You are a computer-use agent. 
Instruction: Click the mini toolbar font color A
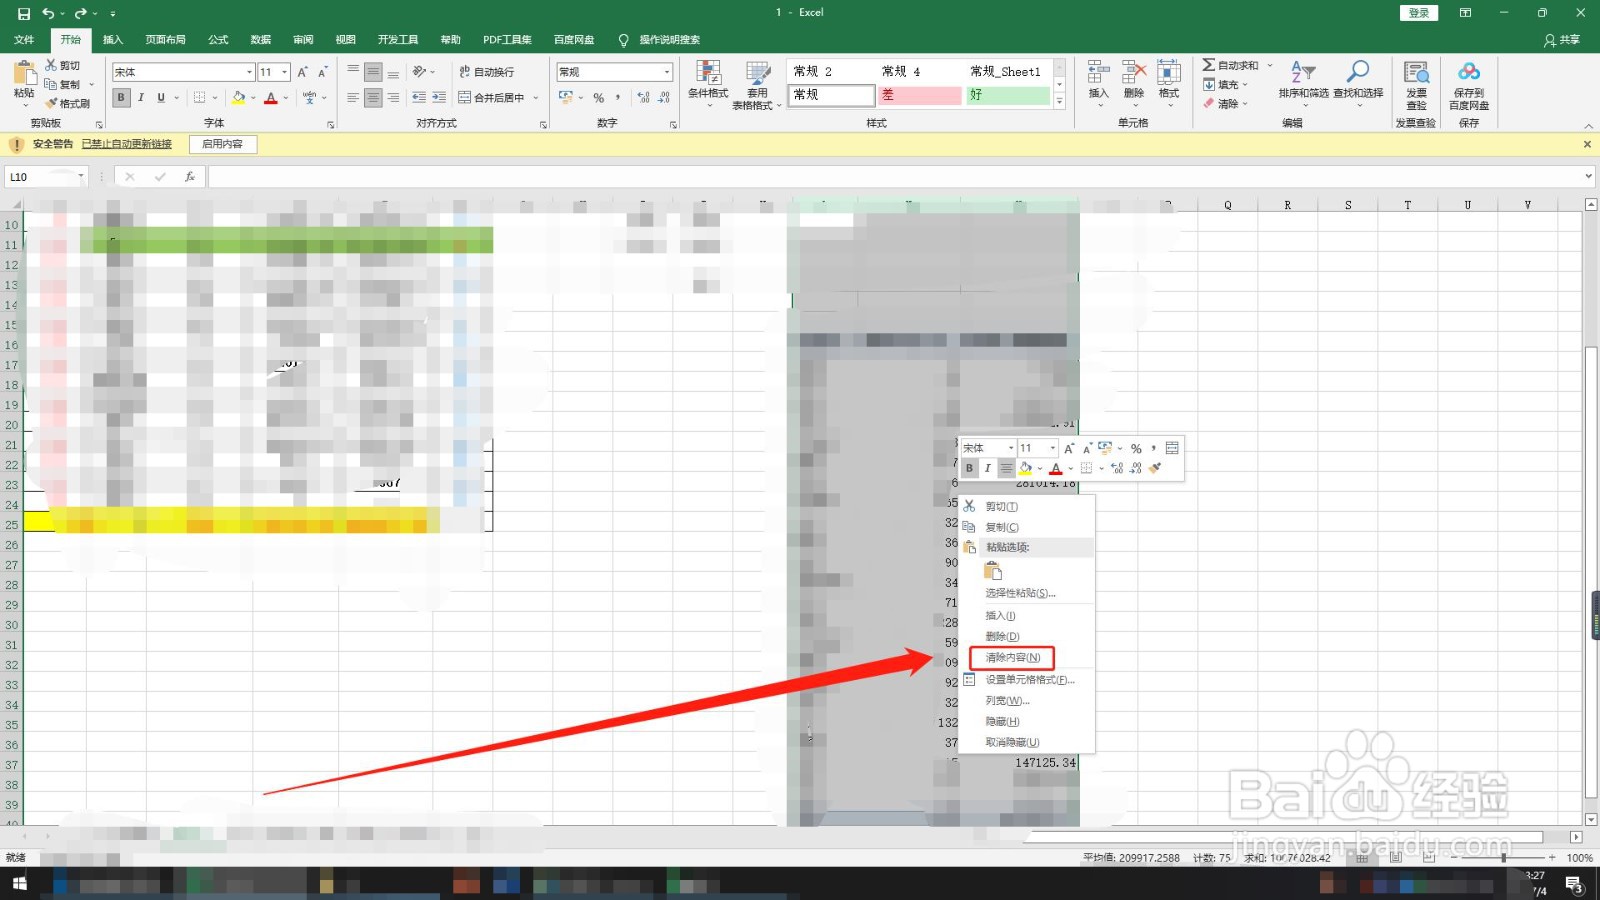pos(1056,468)
